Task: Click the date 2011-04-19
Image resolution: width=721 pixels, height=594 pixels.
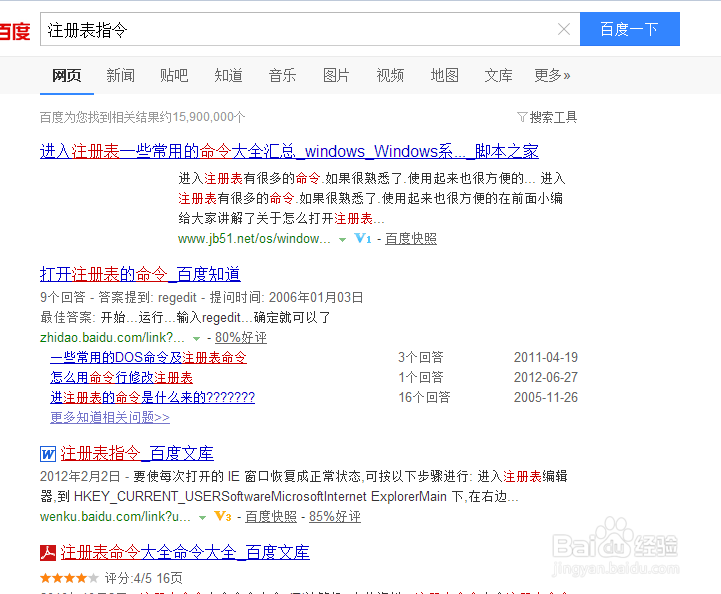Action: click(546, 357)
